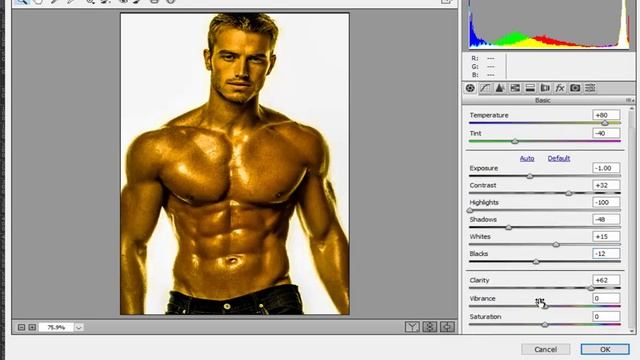Screen dimensions: 640x360
Task: Open the Detail sharpening tab
Action: (x=500, y=88)
